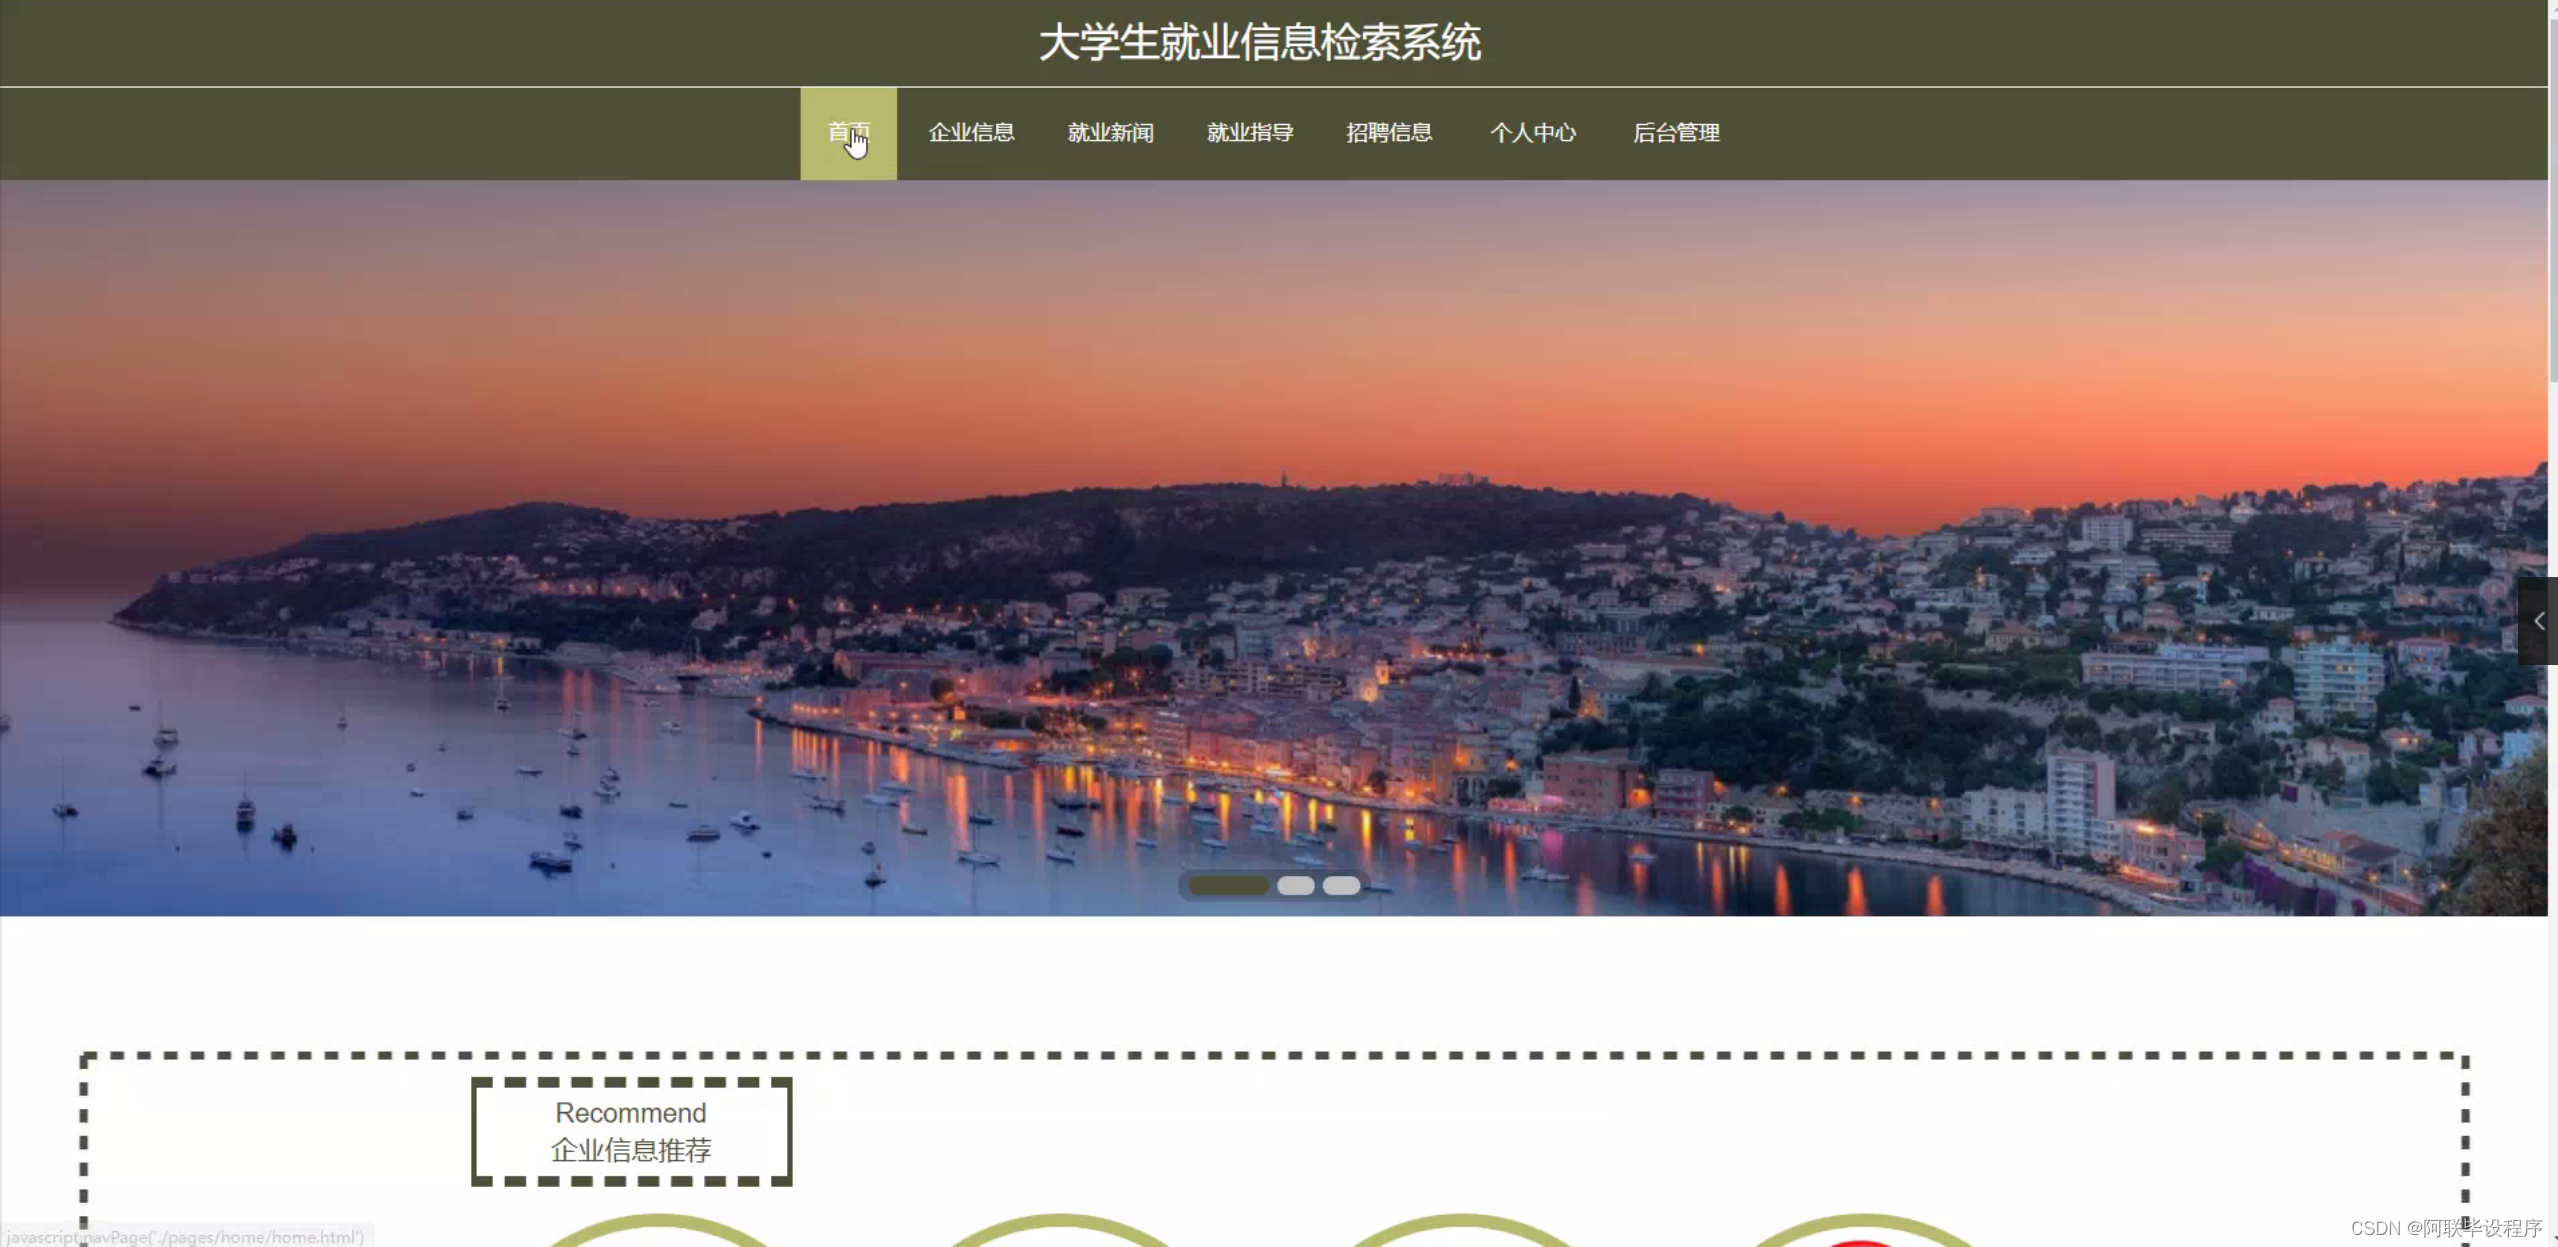Select 就业指导 in the navigation bar
The width and height of the screenshot is (2558, 1247).
[x=1249, y=133]
